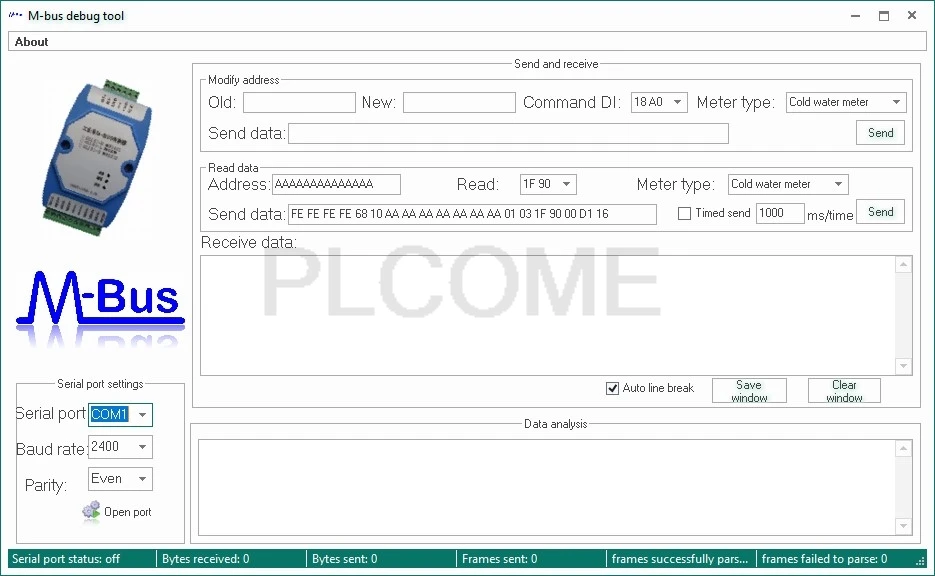Click Send in Read data section
Viewport: 935px width, 576px height.
click(881, 212)
